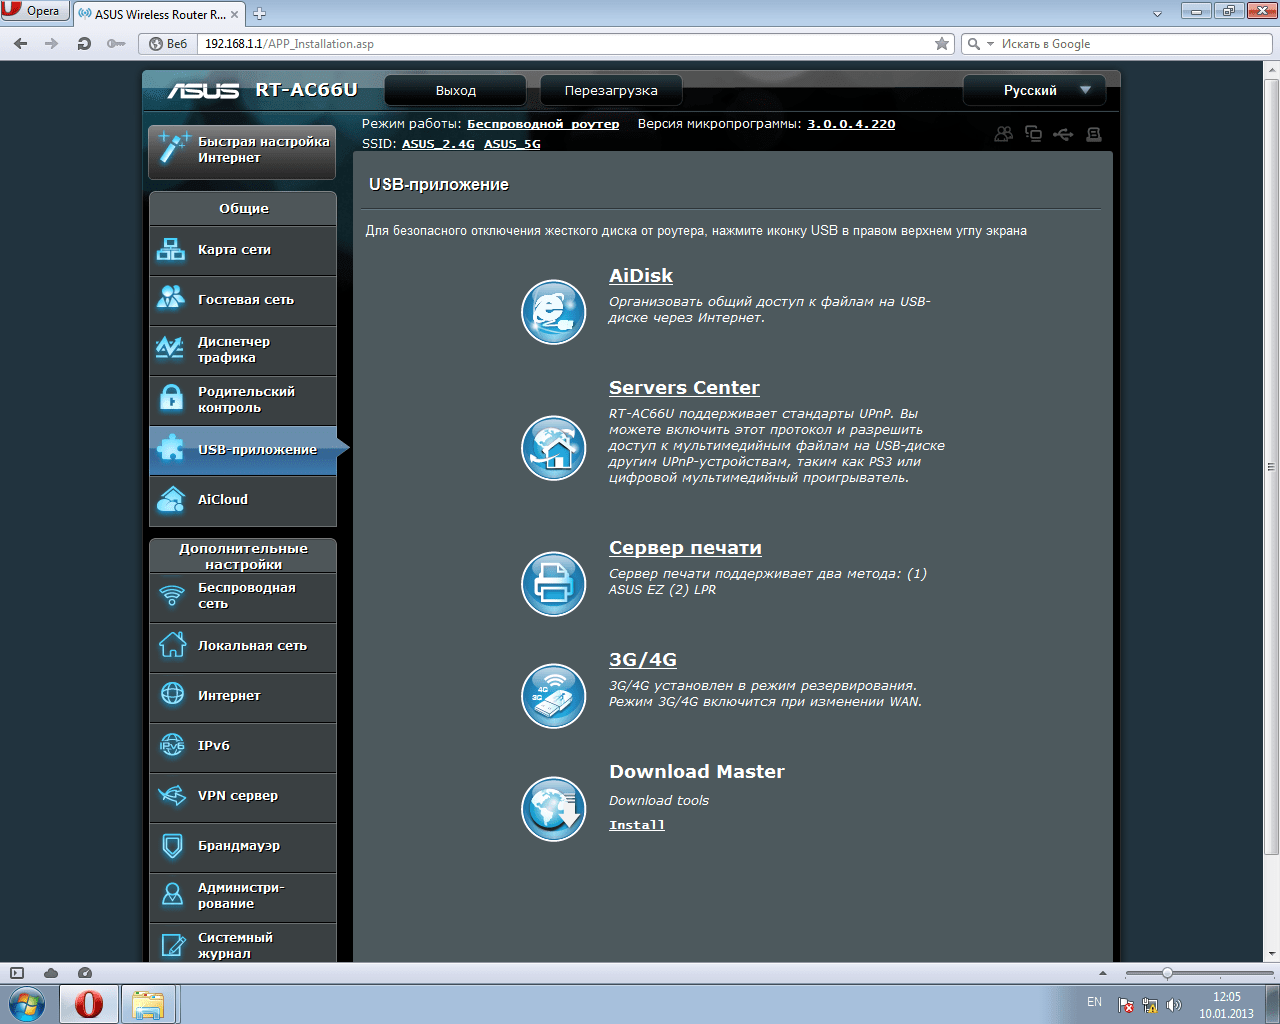This screenshot has height=1024, width=1280.
Task: Open Брандмауэр in the sidebar
Action: 243,846
